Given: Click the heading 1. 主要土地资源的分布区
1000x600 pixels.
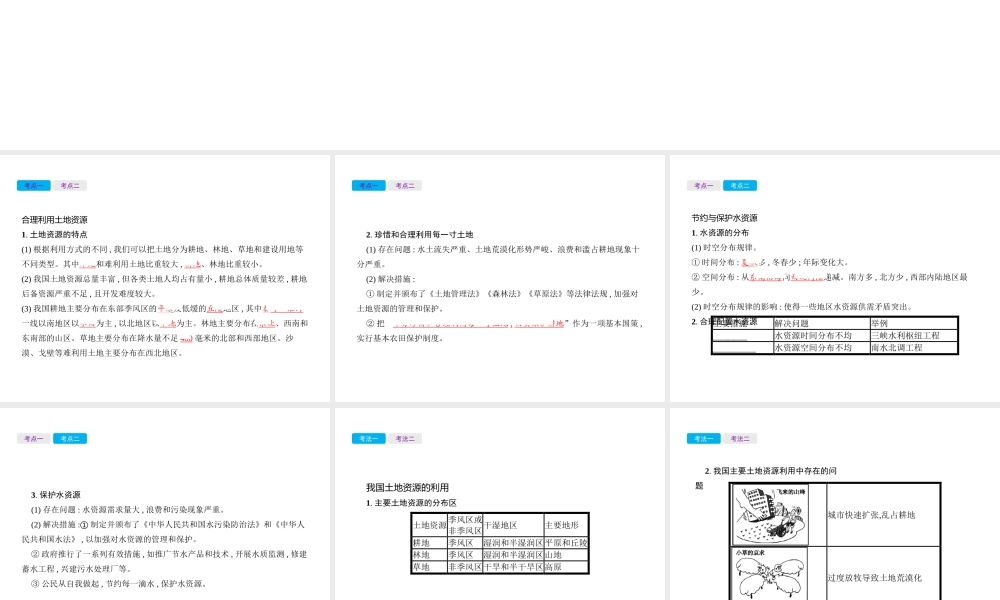Looking at the screenshot, I should point(411,503).
